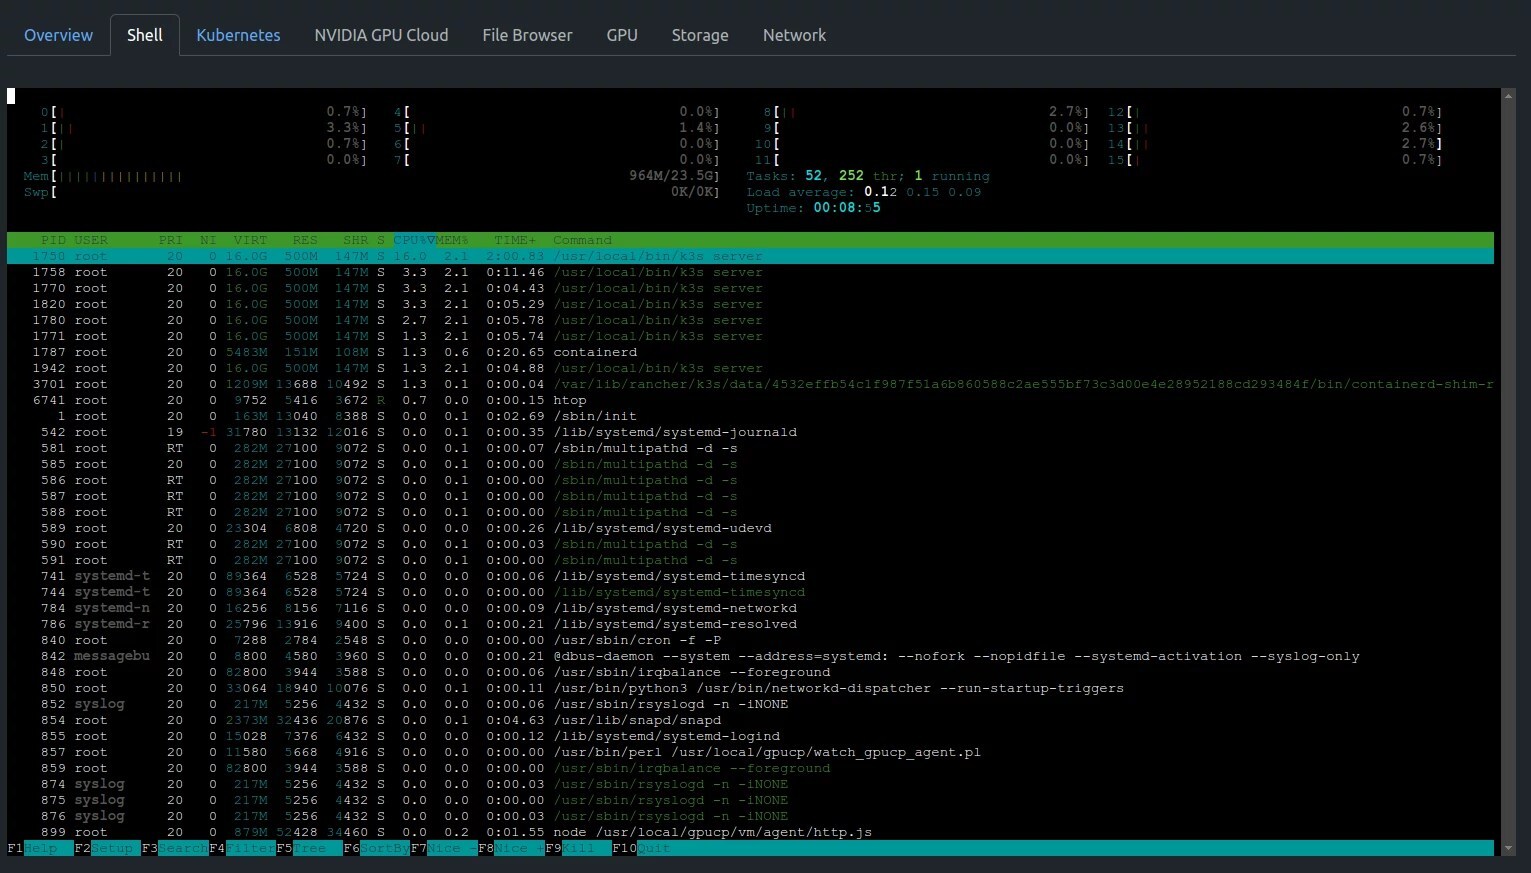Sort by the RES column header
The image size is (1531, 873).
(x=305, y=240)
